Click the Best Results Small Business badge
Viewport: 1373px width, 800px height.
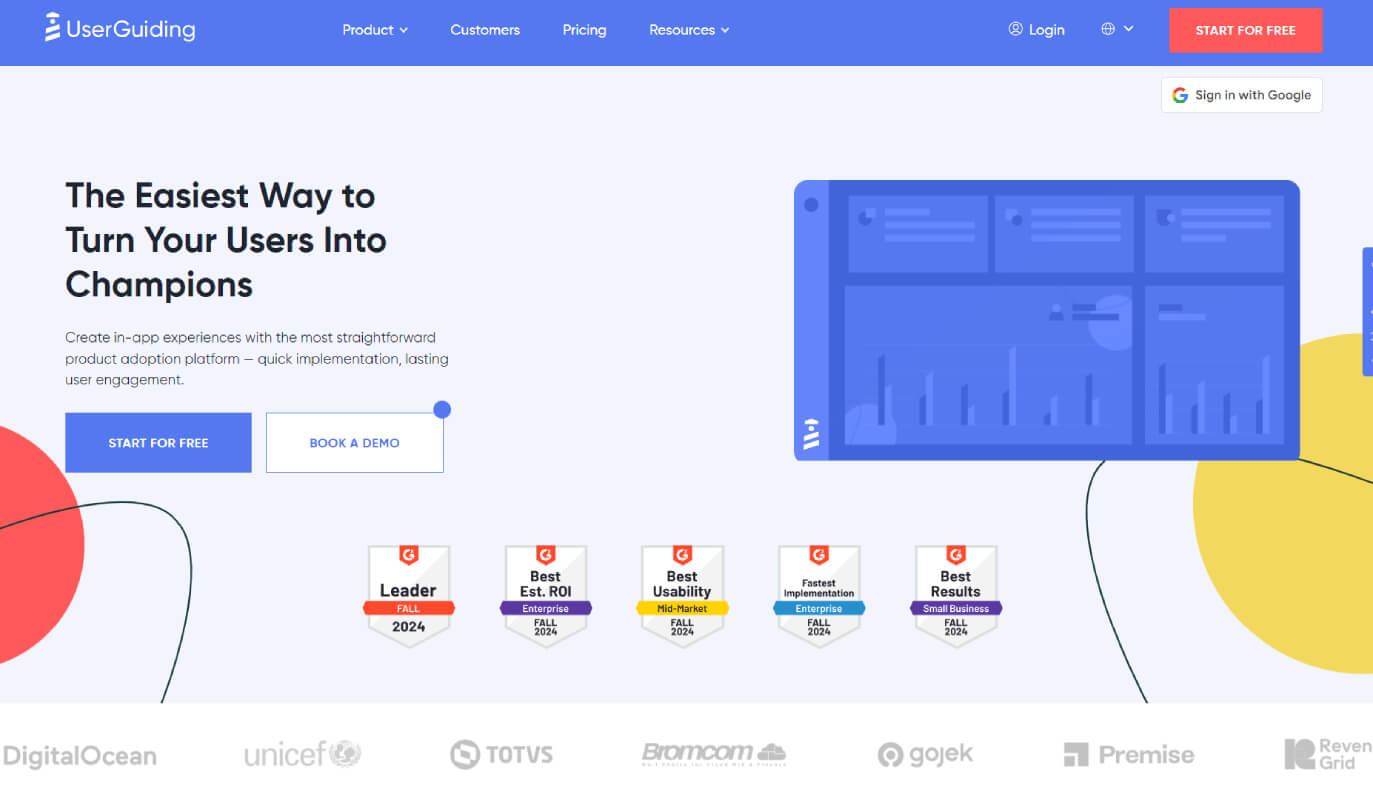956,596
